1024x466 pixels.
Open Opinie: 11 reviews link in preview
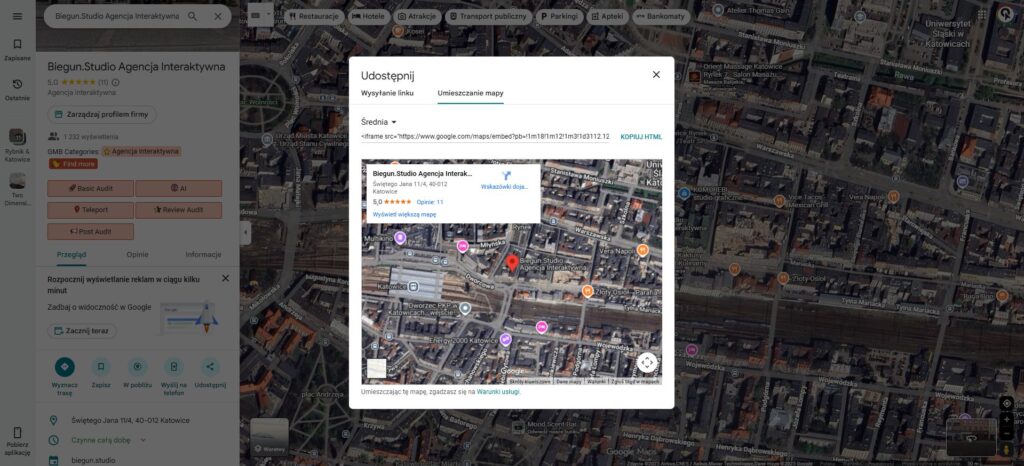pos(430,202)
